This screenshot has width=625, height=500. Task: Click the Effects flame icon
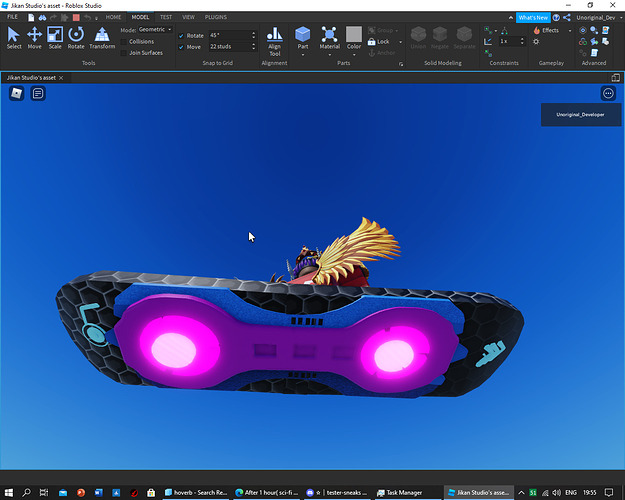537,30
